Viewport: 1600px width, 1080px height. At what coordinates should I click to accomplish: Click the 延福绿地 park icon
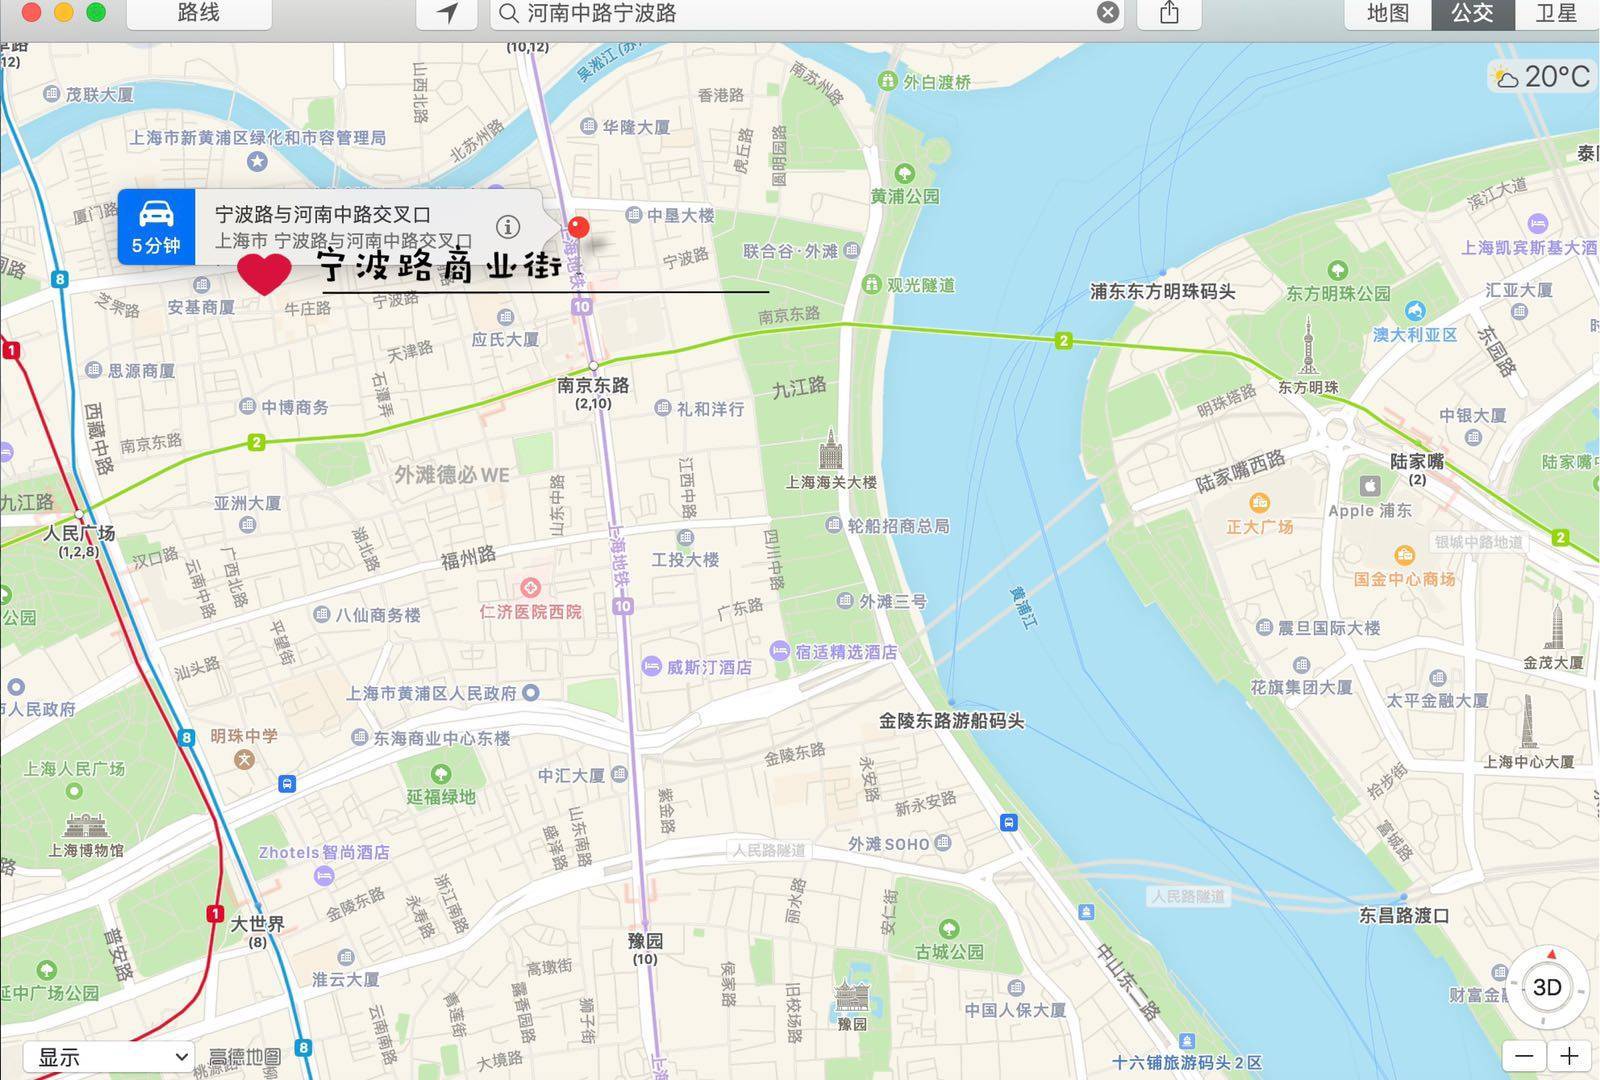point(440,774)
